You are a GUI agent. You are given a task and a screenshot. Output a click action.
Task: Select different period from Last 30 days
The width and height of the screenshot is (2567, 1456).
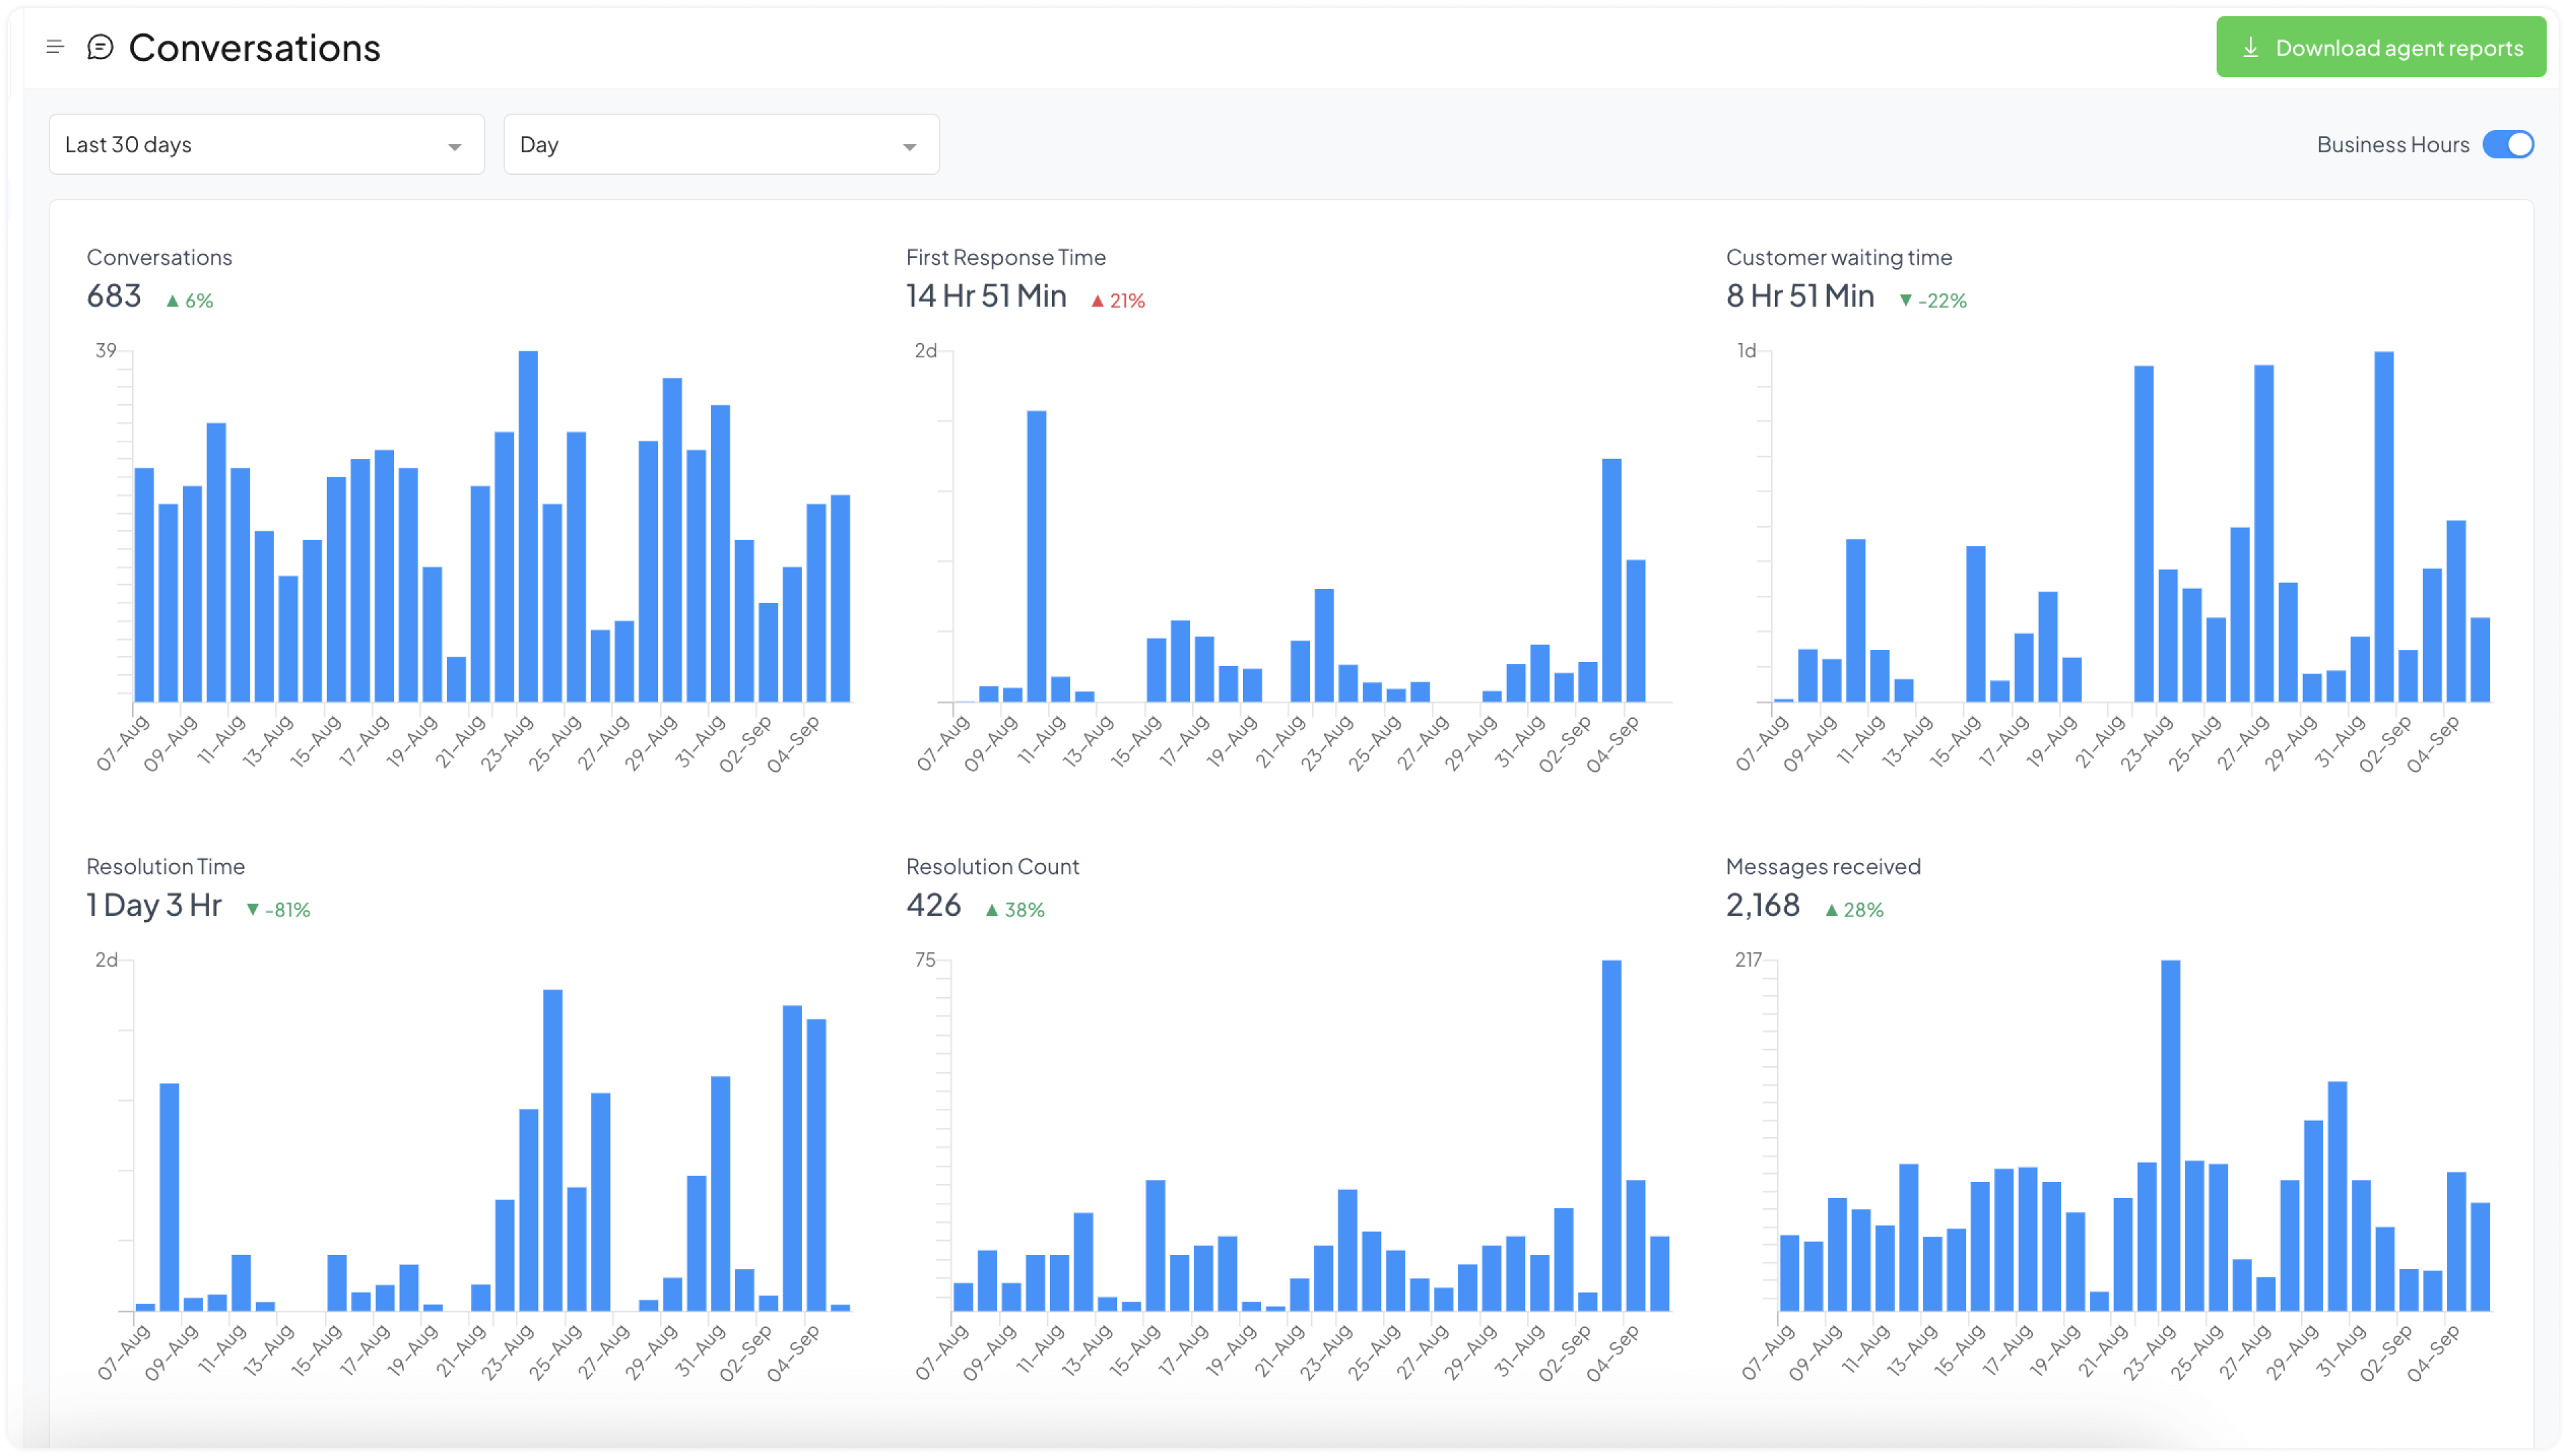(x=261, y=145)
